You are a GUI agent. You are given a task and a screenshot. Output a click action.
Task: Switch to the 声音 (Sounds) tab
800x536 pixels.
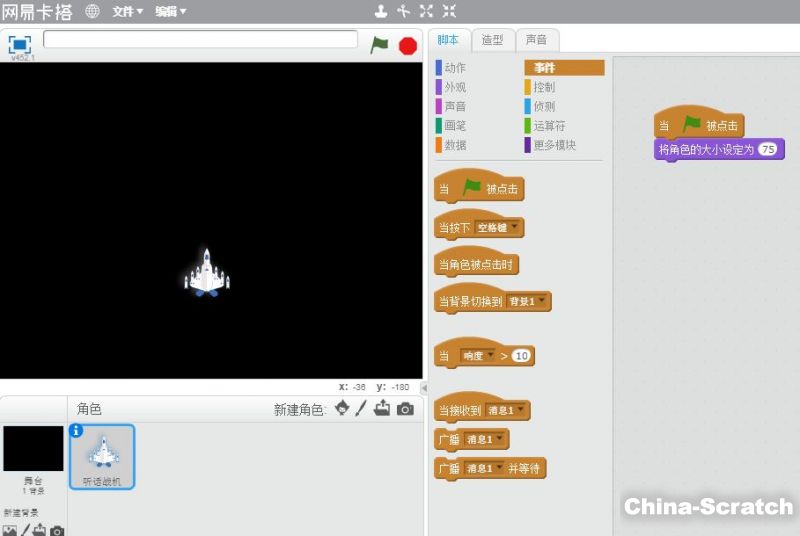[536, 40]
